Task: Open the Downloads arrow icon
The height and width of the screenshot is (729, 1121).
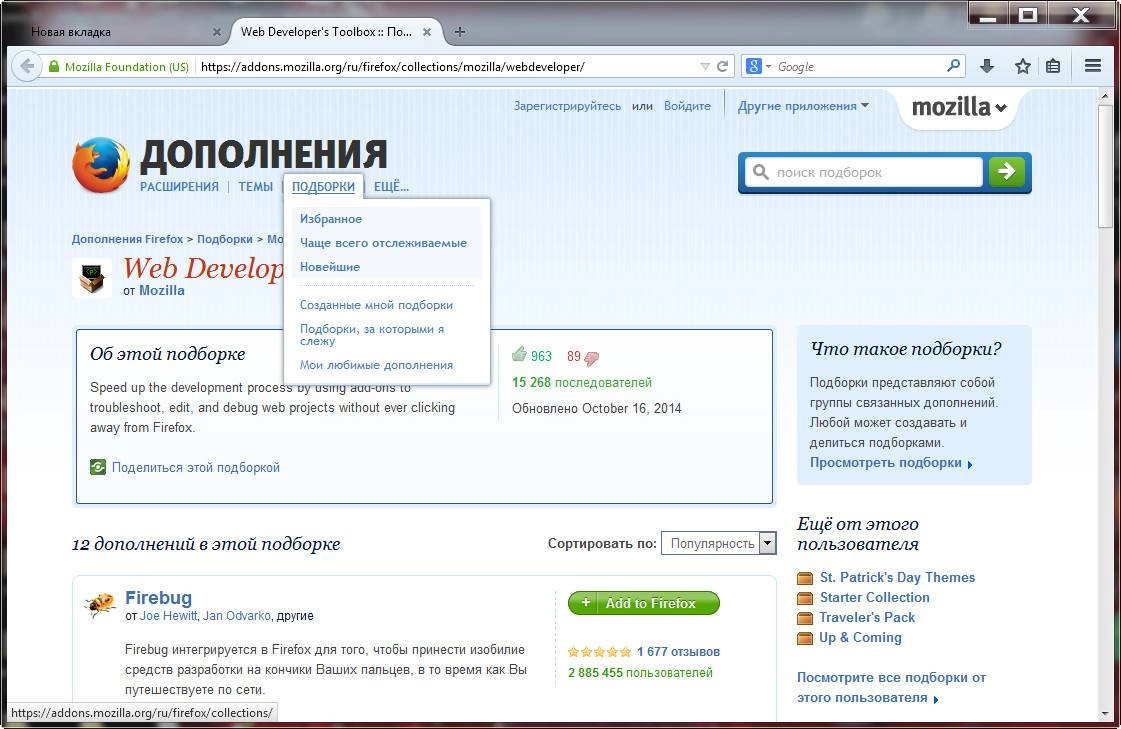Action: tap(987, 66)
